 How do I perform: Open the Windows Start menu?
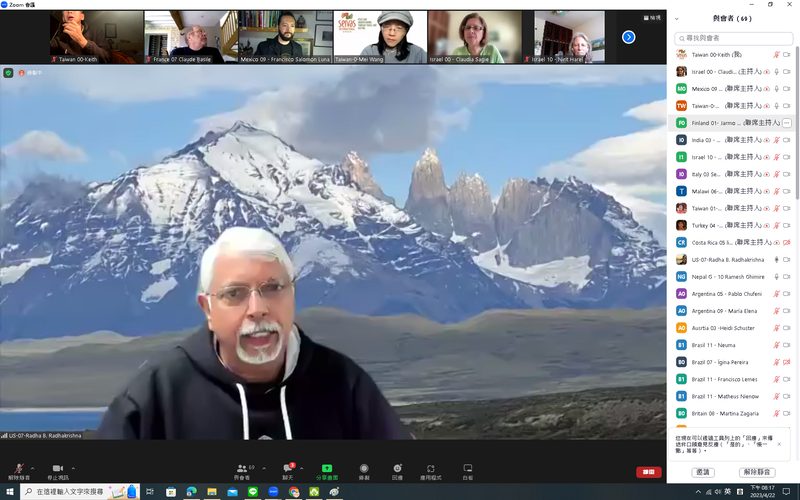9,492
